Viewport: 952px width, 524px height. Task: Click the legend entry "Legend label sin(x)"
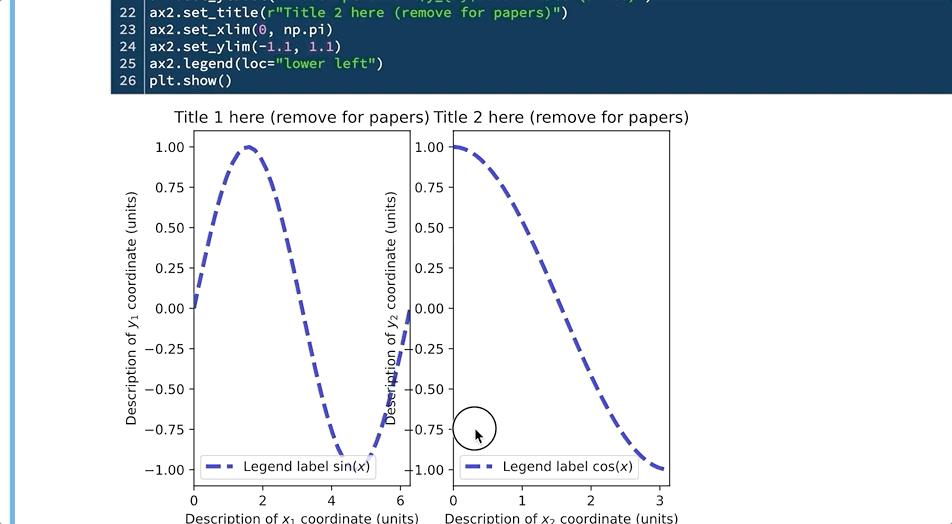click(x=306, y=466)
